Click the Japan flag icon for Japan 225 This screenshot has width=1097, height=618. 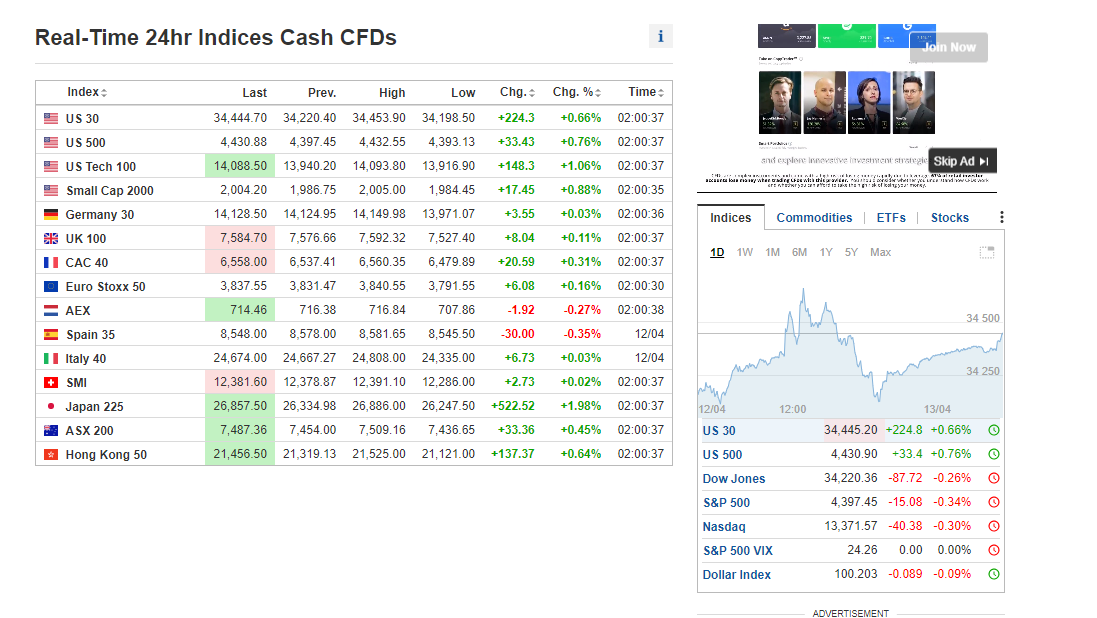click(51, 407)
